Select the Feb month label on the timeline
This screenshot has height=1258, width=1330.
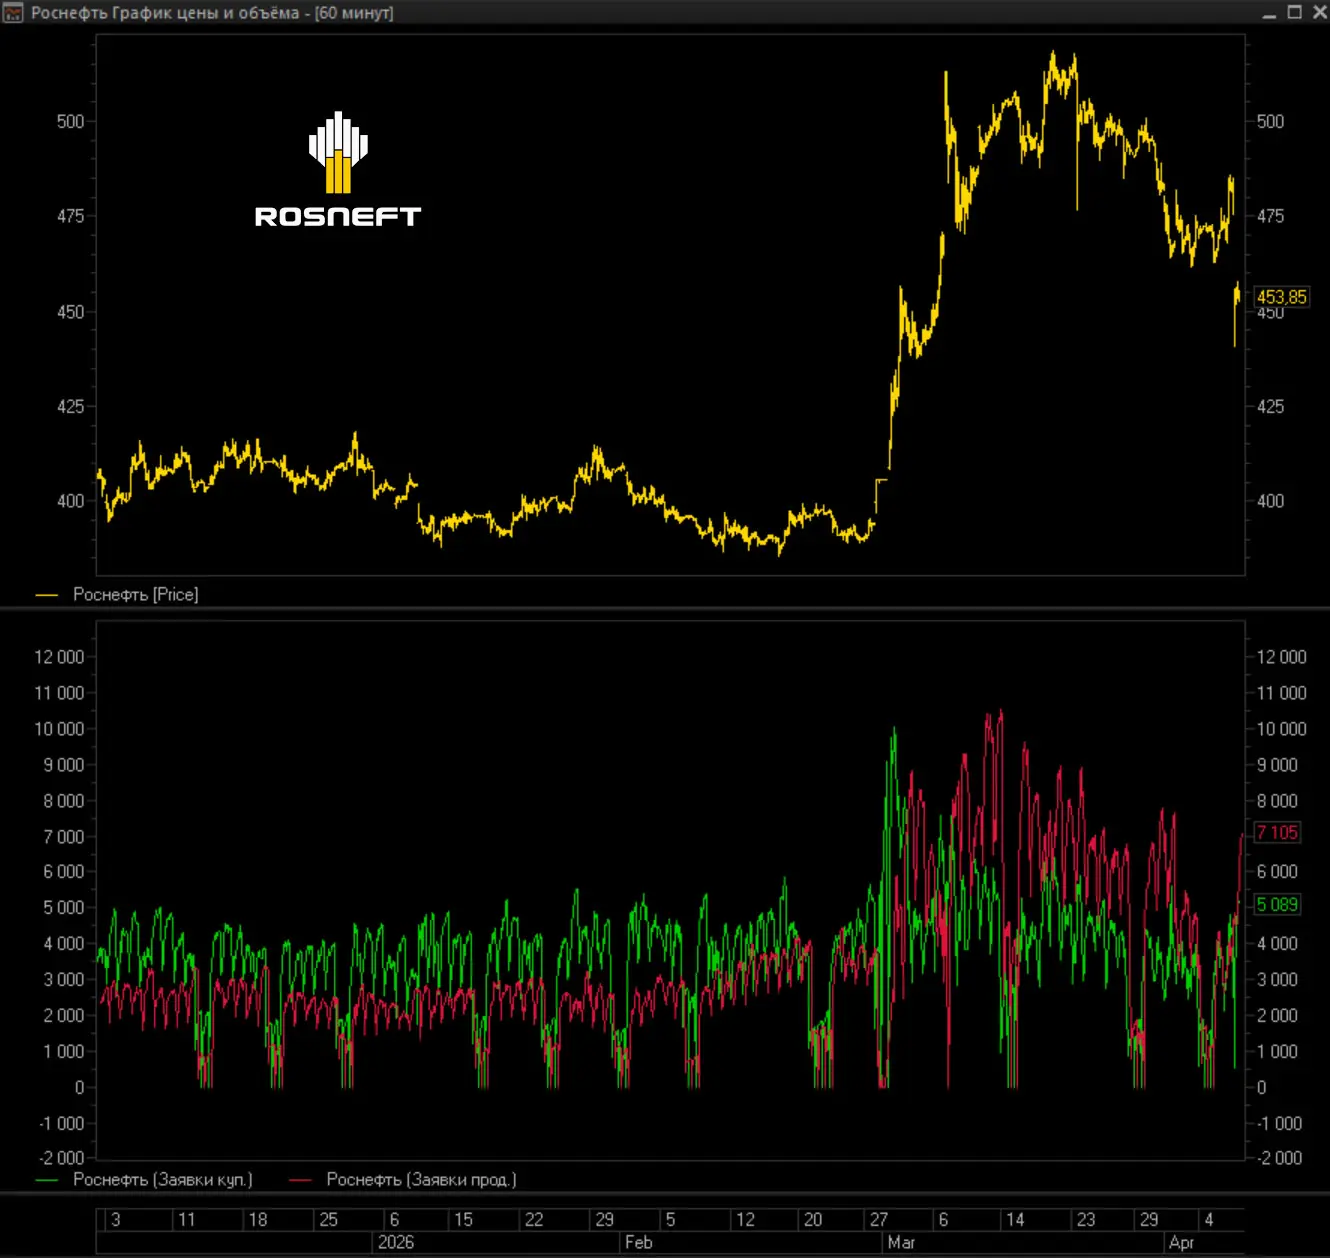[x=638, y=1242]
